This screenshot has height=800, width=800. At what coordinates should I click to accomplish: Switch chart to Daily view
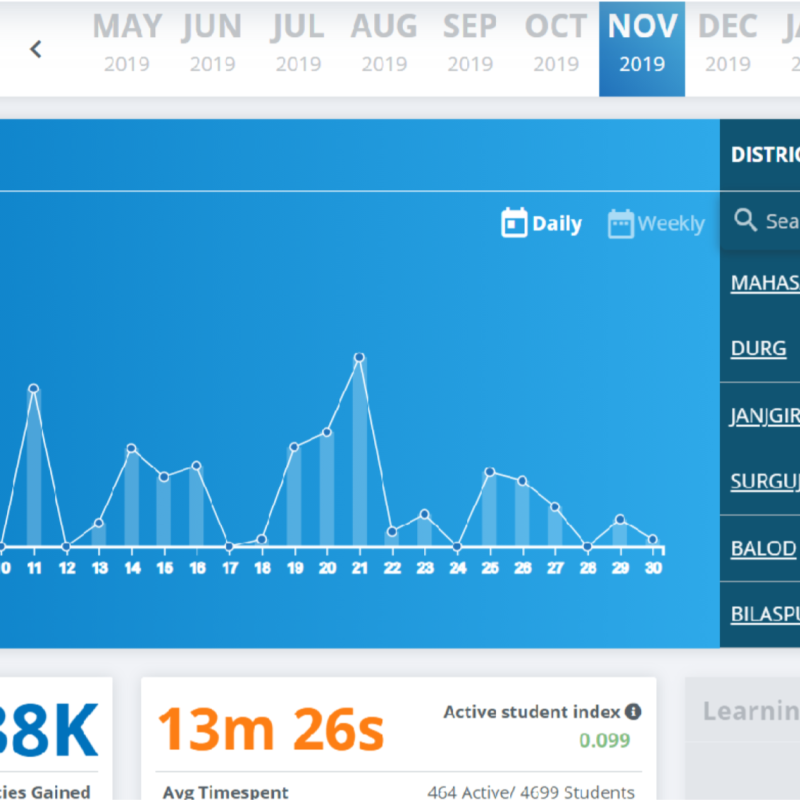(x=556, y=224)
